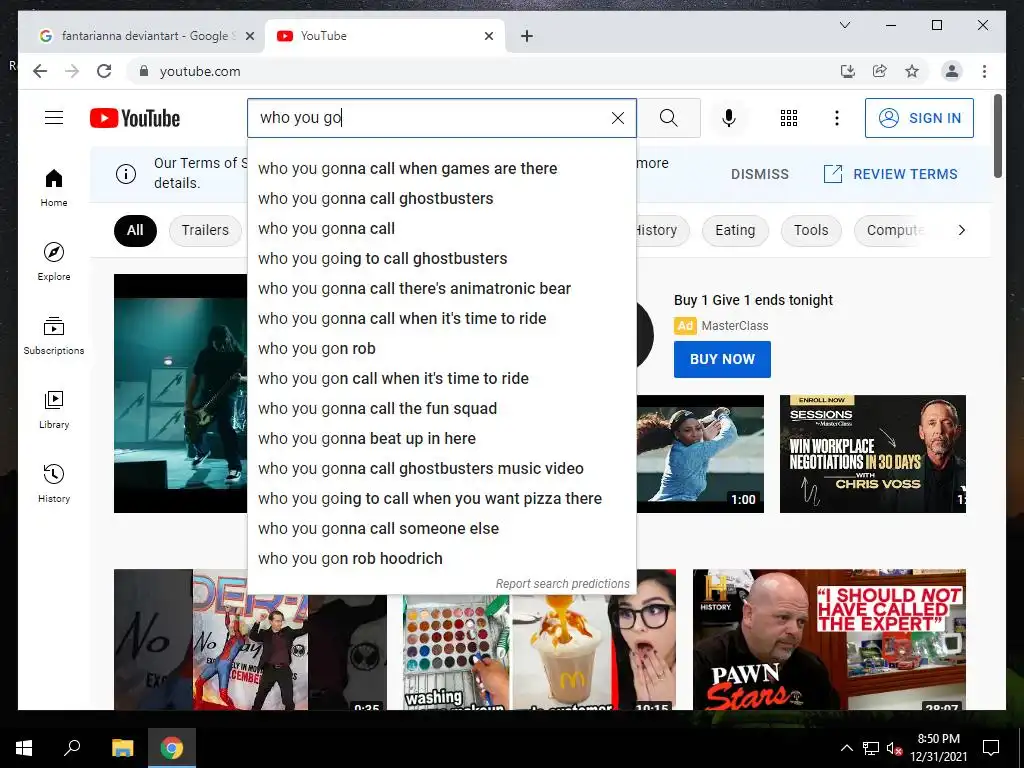1024x768 pixels.
Task: Open Chrome profile avatar
Action: coord(952,71)
